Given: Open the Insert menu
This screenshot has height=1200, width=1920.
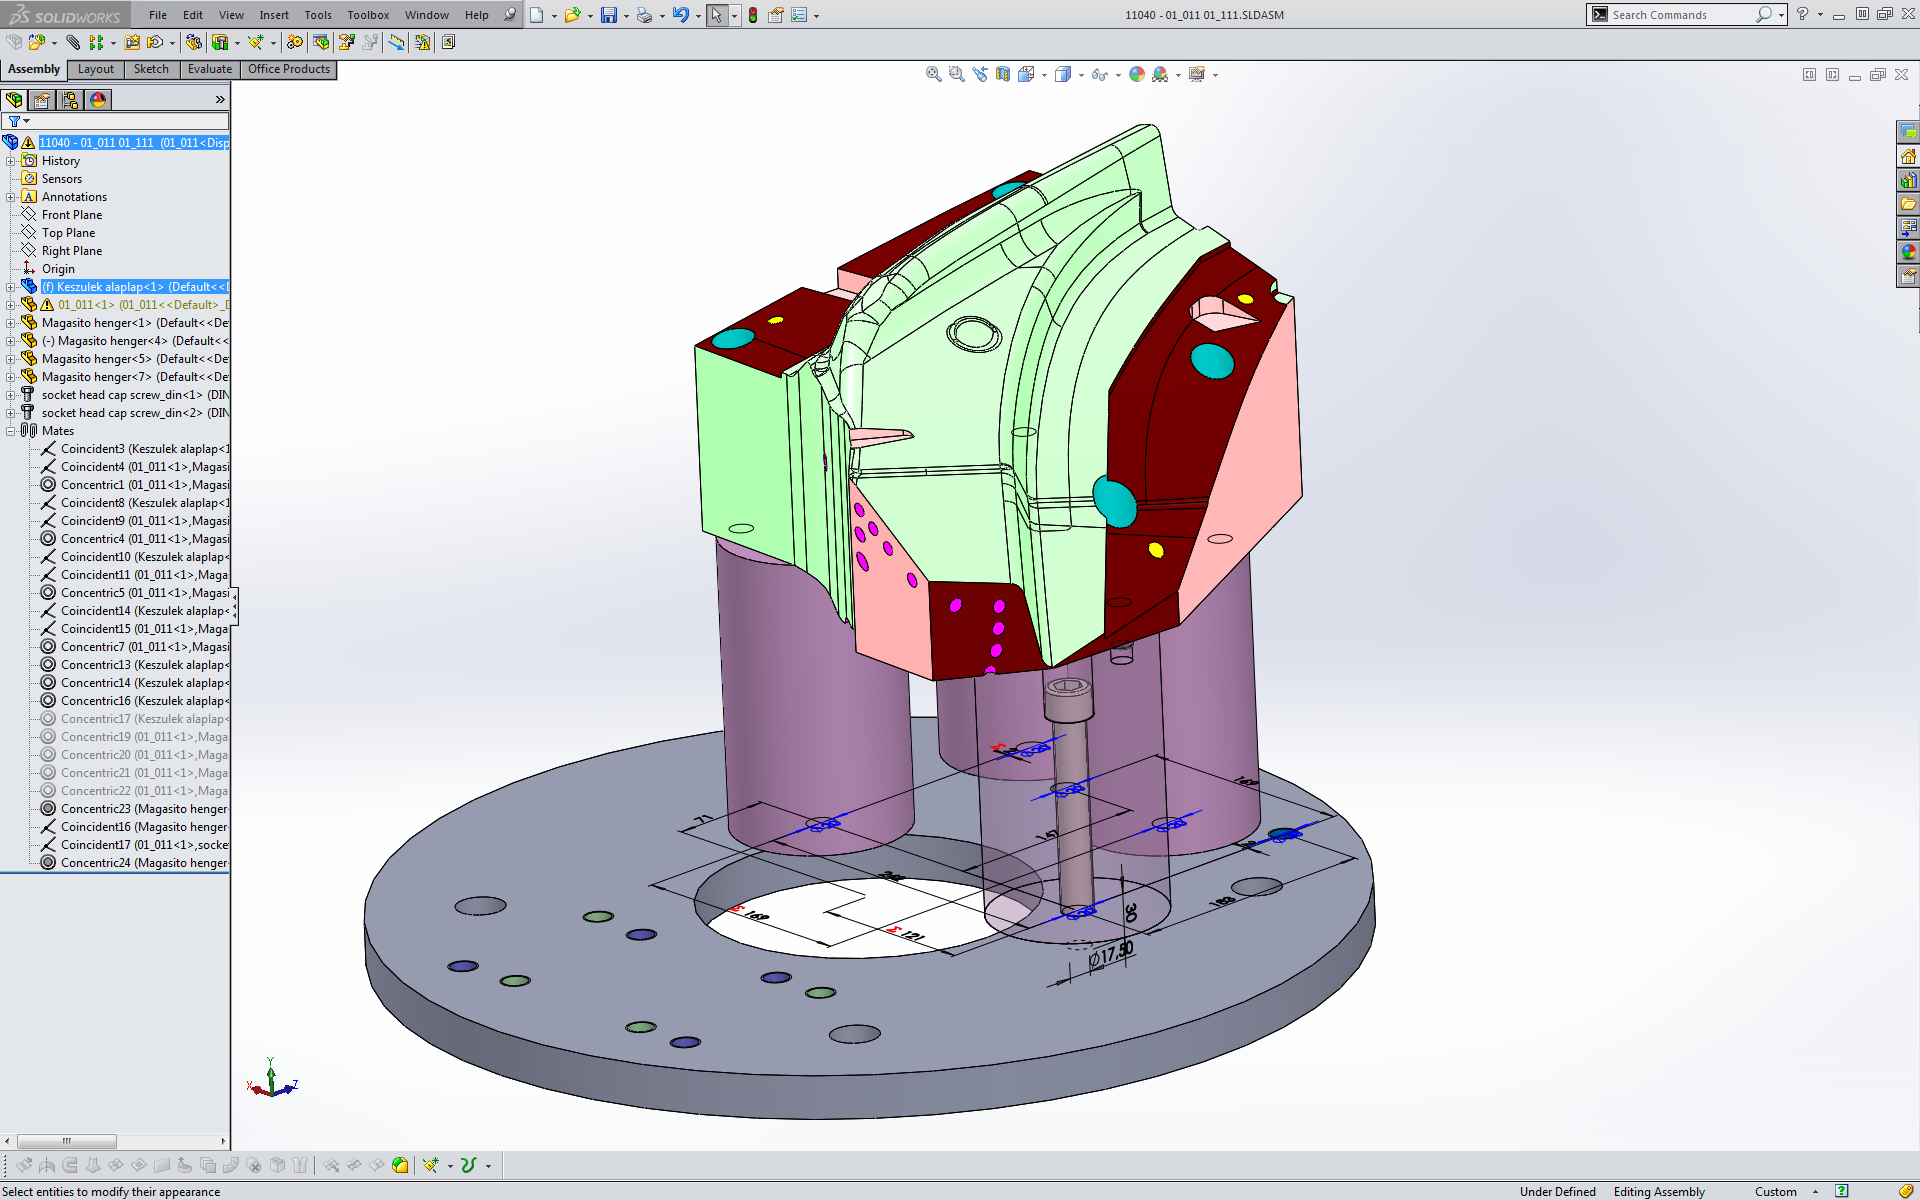Looking at the screenshot, I should point(274,15).
